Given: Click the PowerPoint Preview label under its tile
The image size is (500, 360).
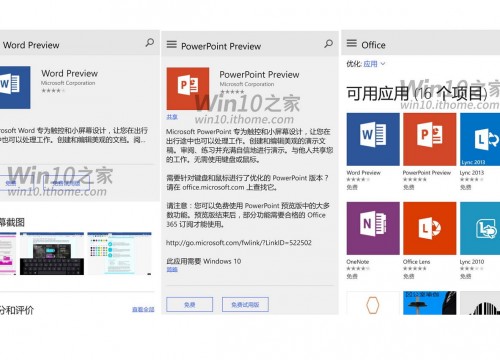Looking at the screenshot, I should (x=427, y=173).
